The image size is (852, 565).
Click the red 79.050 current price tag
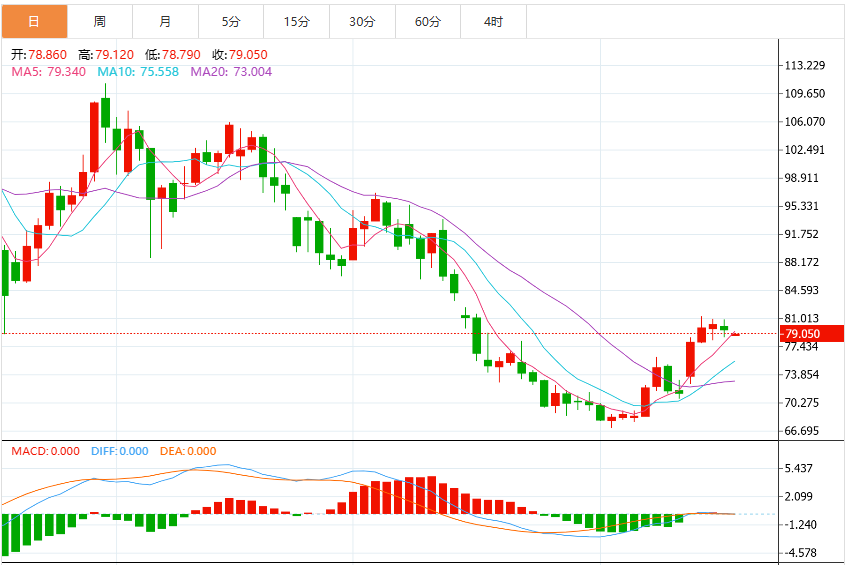812,334
